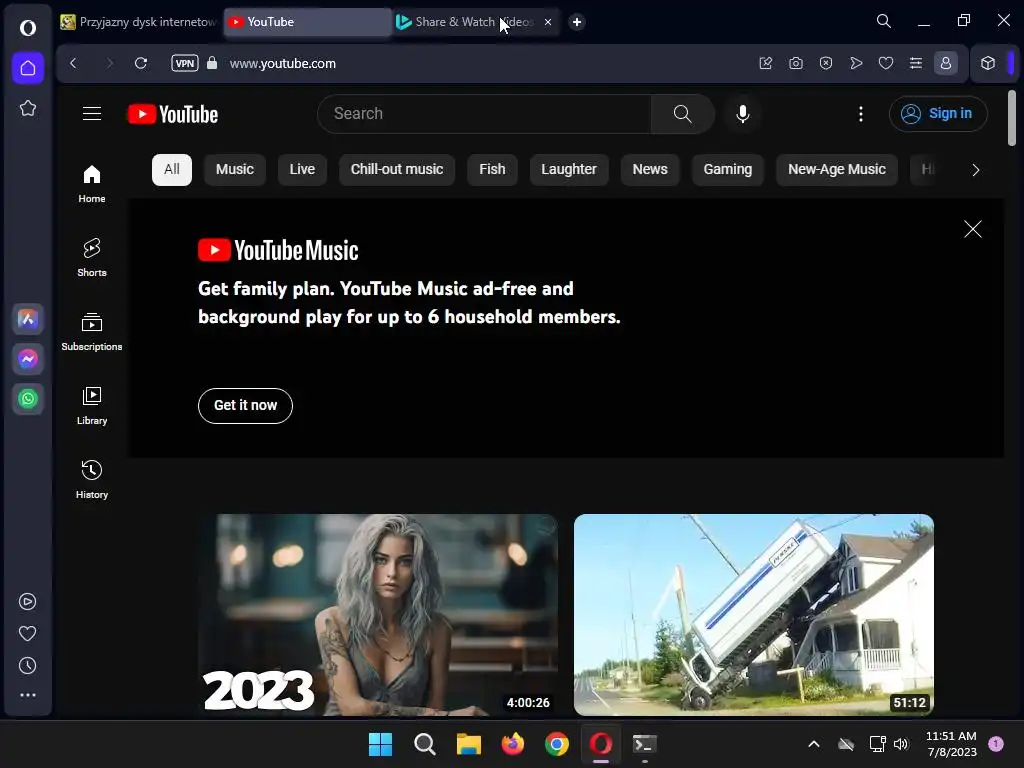Open sidebar setup three dots
This screenshot has height=768, width=1024.
(x=27, y=695)
